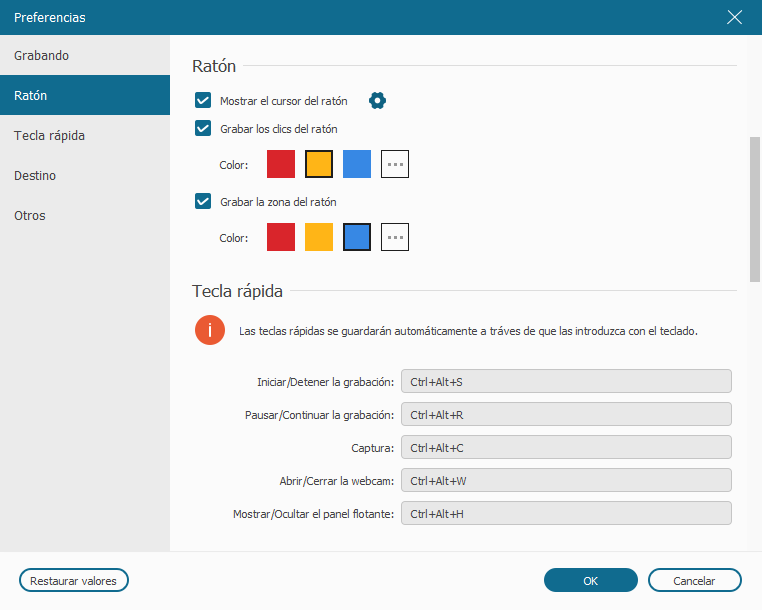The width and height of the screenshot is (762, 610).
Task: Disable Grabar la zona del ratón
Action: coord(203,201)
